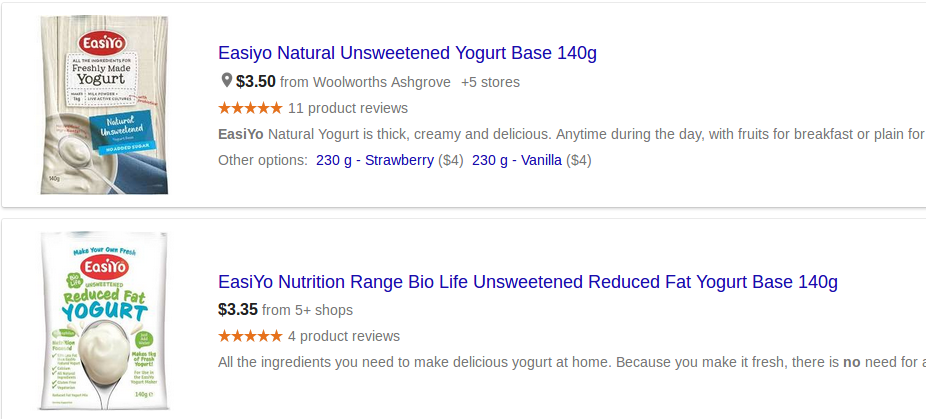The image size is (926, 419).
Task: Open the Easiyo Natural Unsweetened Yogurt Base link
Action: coord(407,53)
